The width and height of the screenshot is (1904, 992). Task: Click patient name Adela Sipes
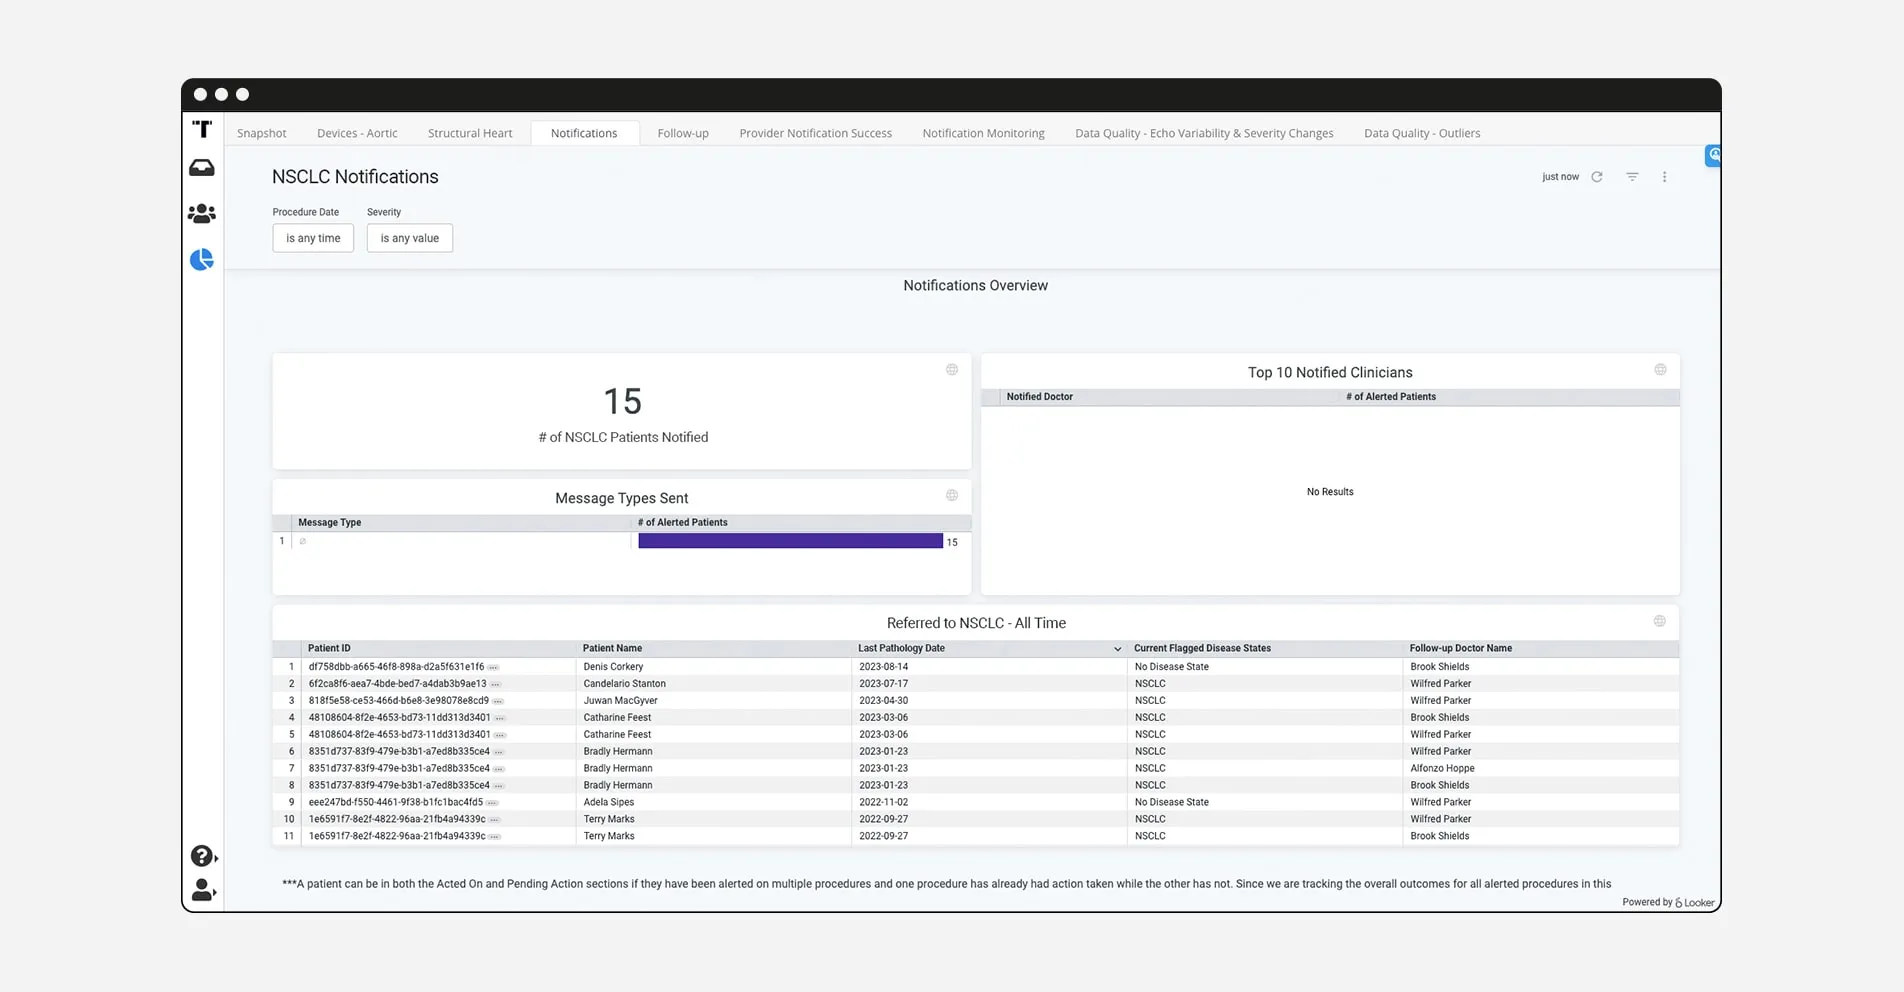tap(608, 802)
